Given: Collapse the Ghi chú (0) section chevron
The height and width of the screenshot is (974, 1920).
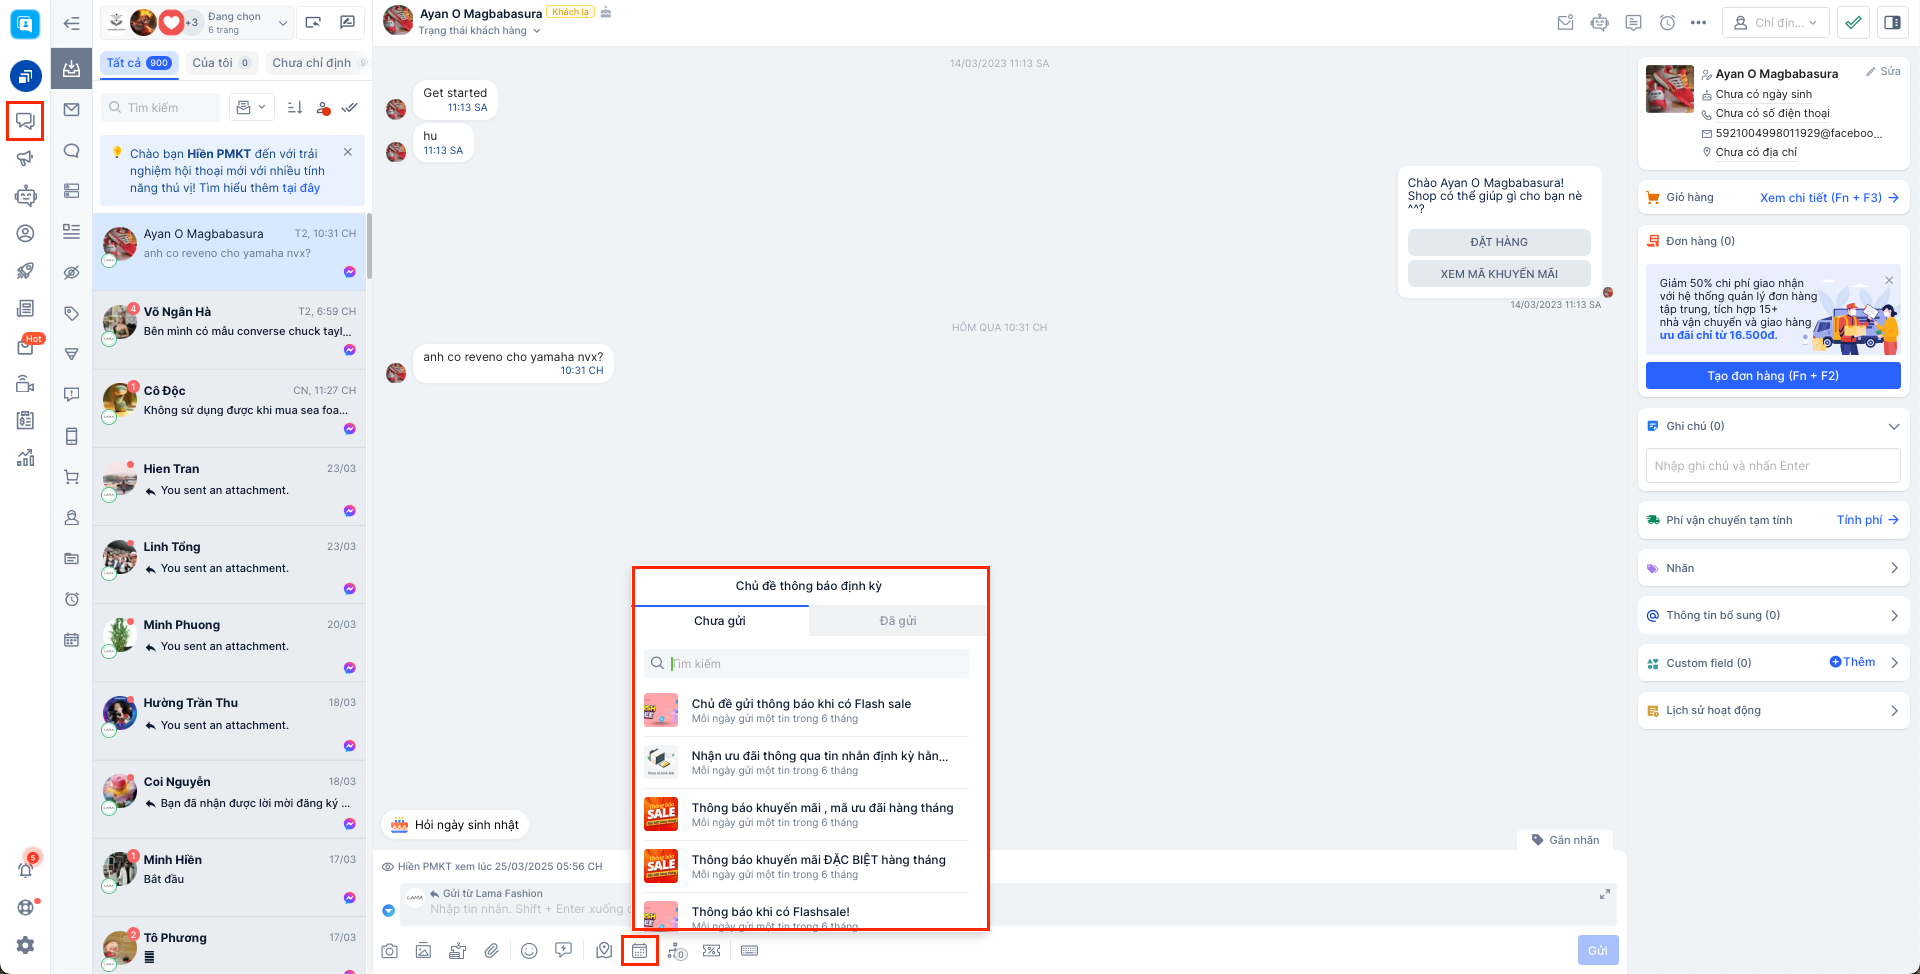Looking at the screenshot, I should 1893,426.
